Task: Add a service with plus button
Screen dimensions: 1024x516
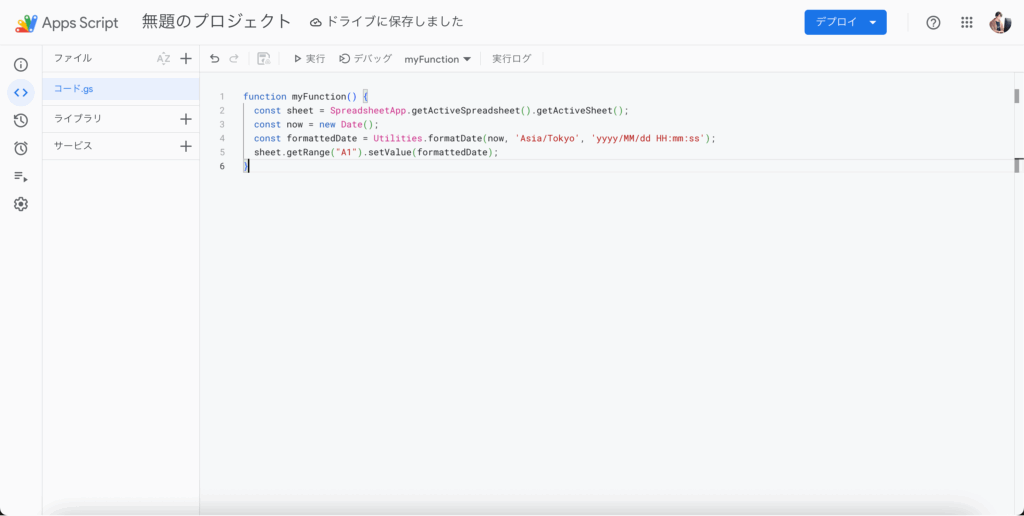Action: [185, 146]
